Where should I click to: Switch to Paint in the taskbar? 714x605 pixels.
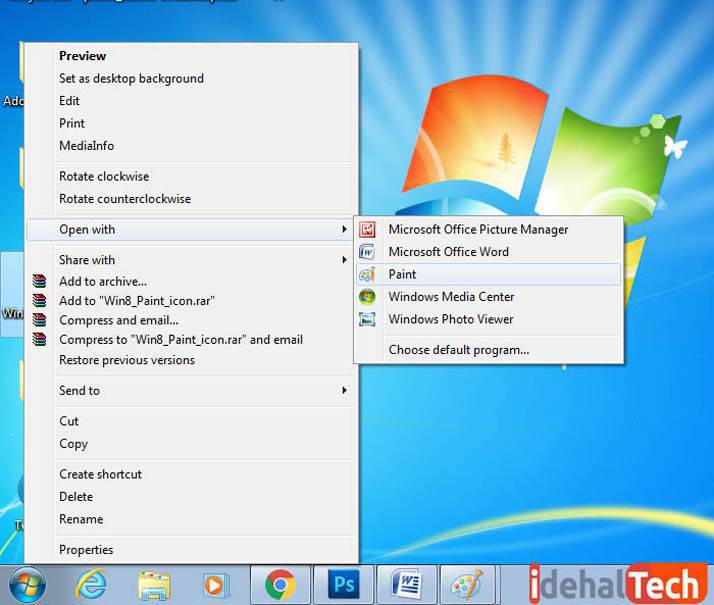pos(468,585)
